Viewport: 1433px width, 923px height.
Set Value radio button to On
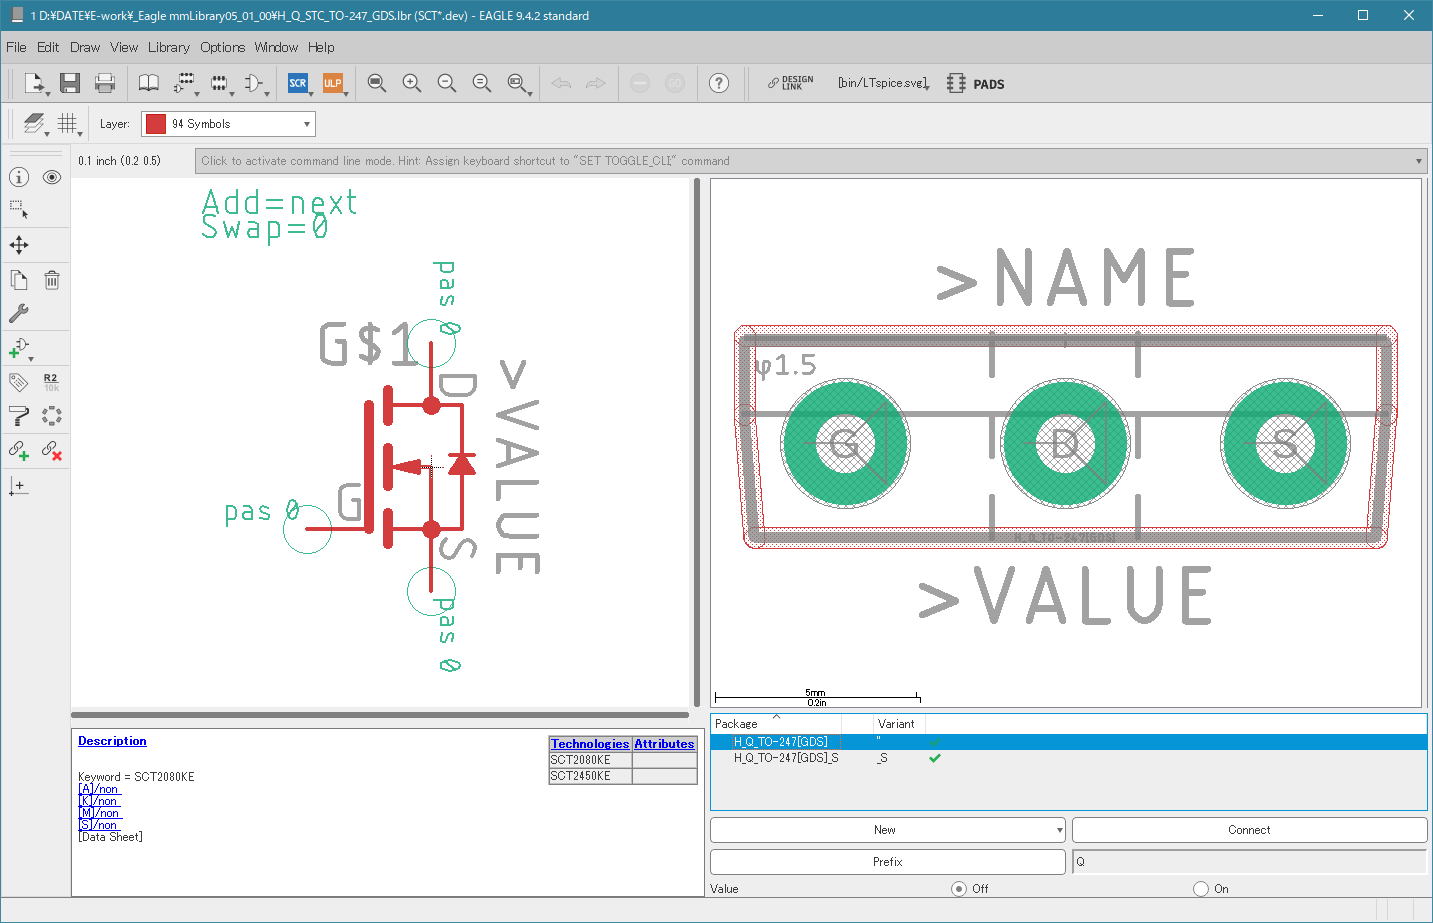click(1201, 889)
